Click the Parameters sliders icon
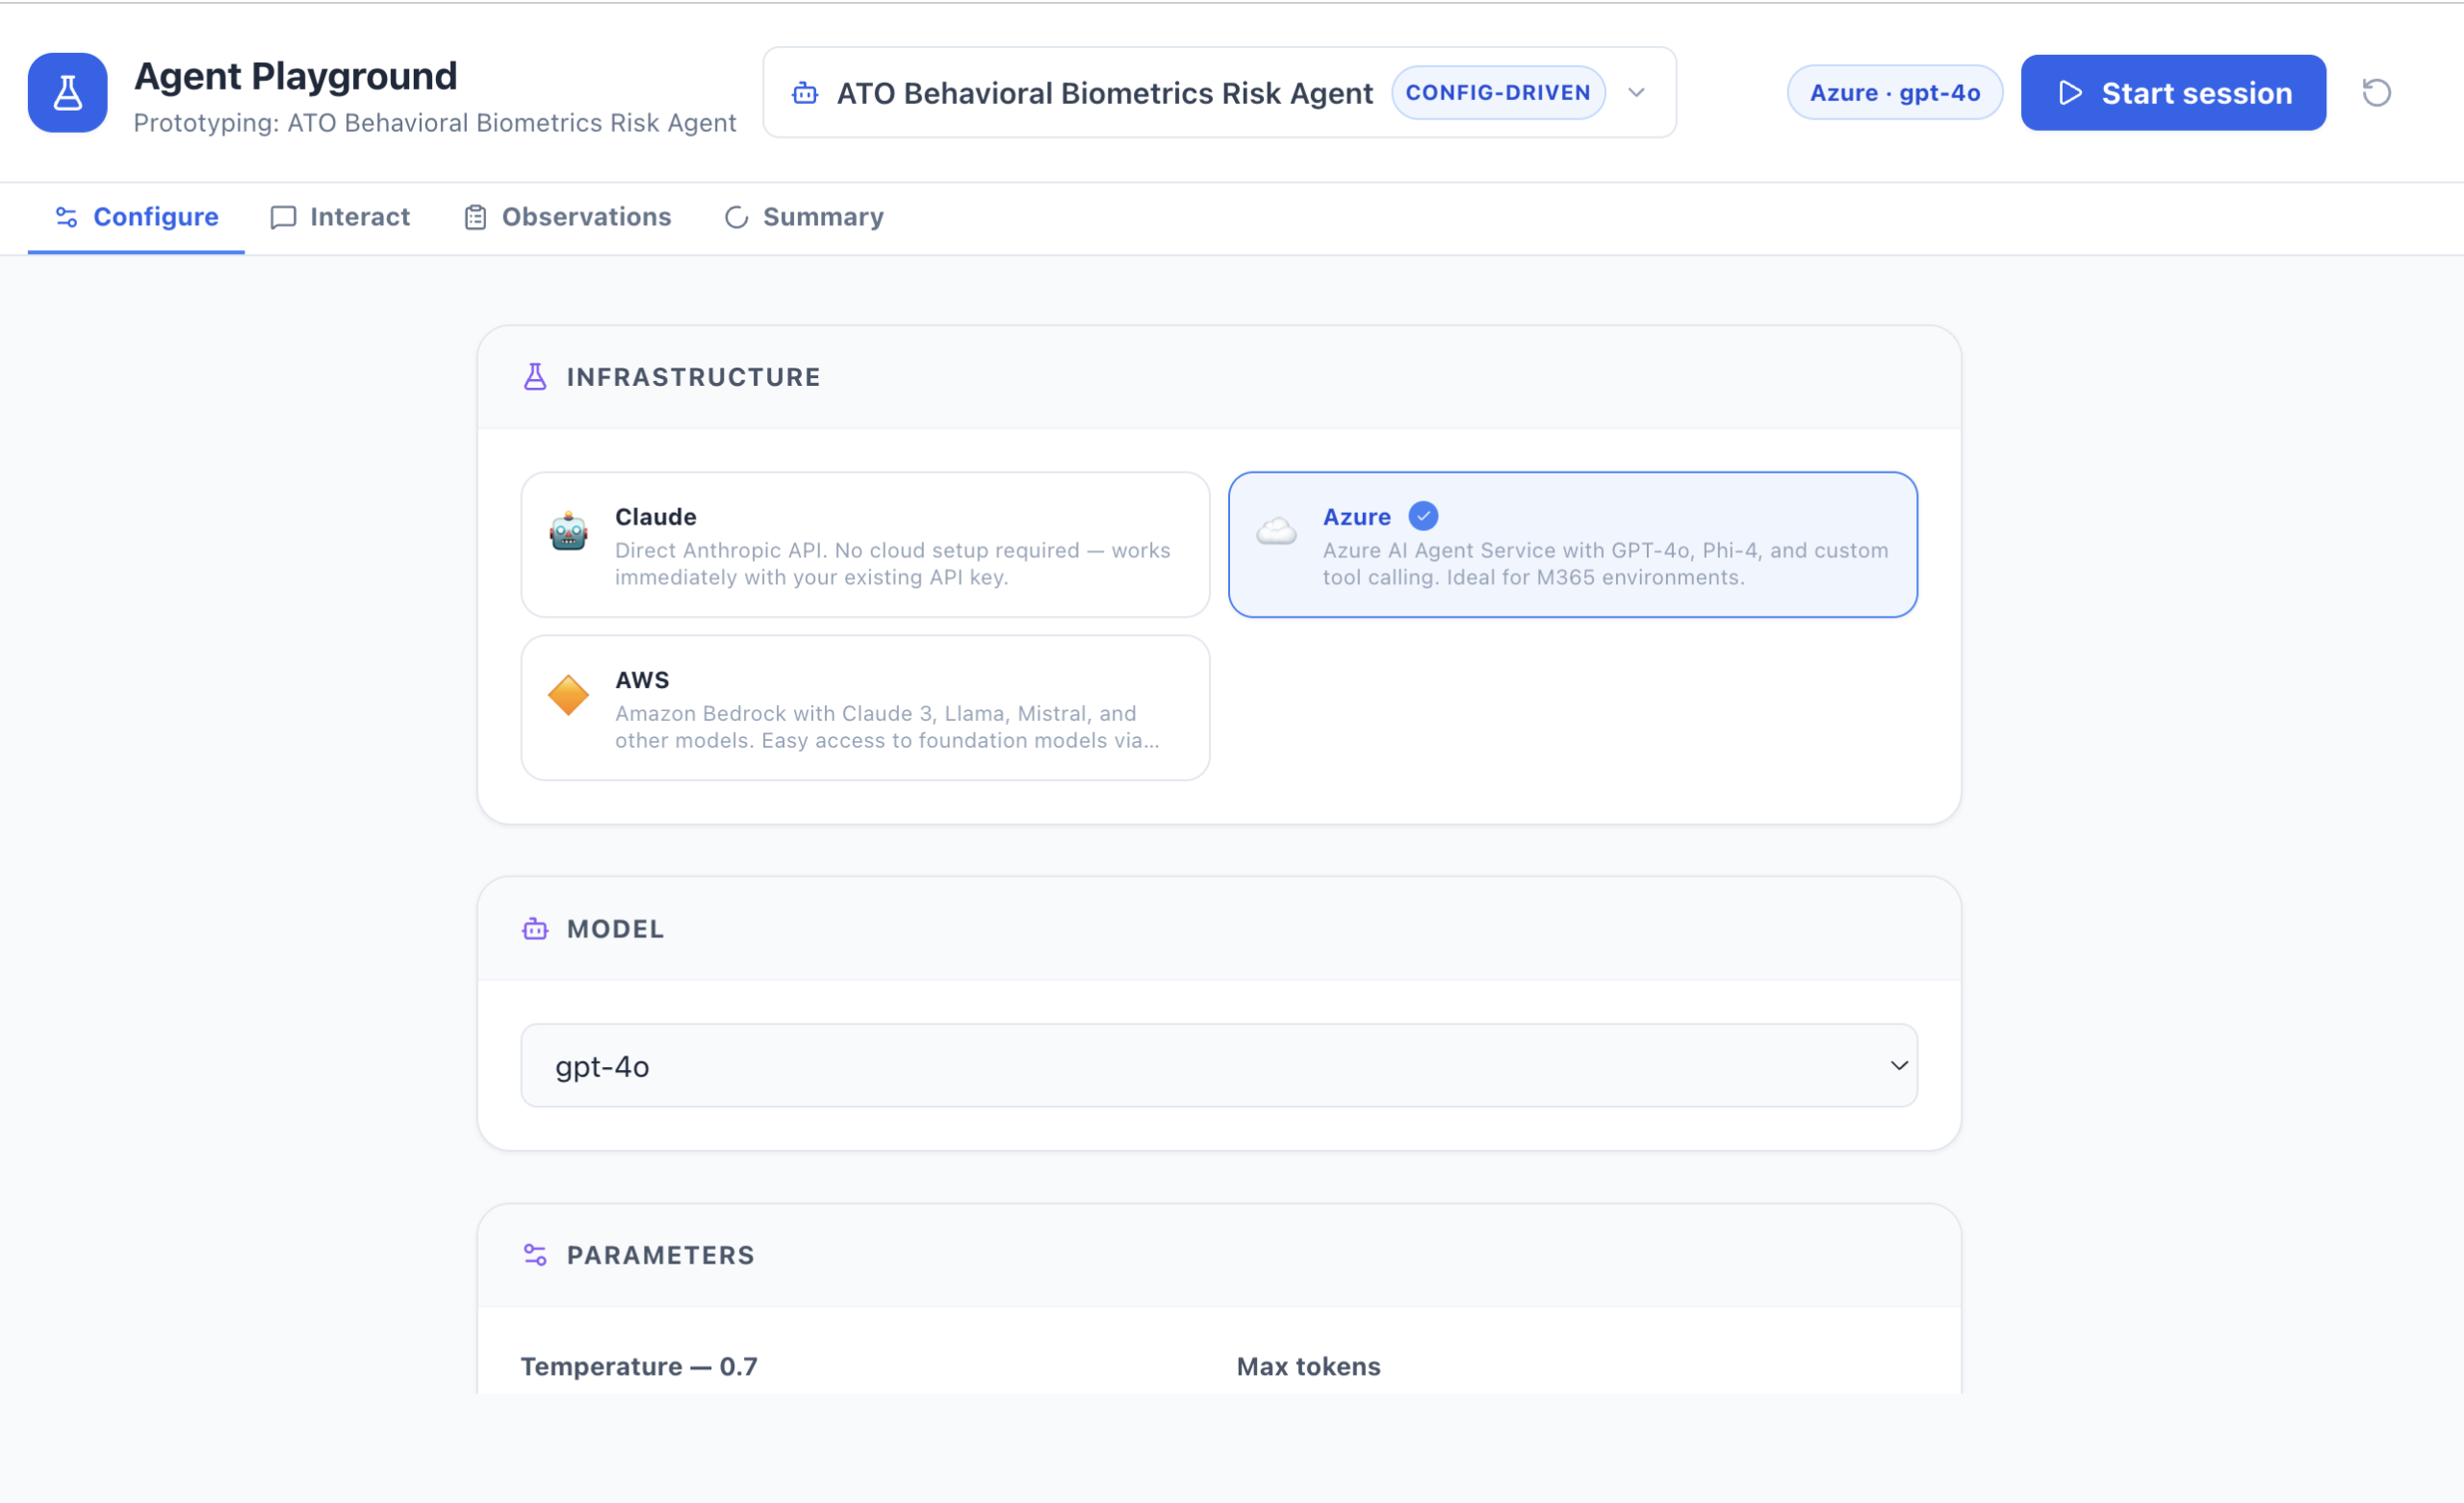 point(535,1255)
